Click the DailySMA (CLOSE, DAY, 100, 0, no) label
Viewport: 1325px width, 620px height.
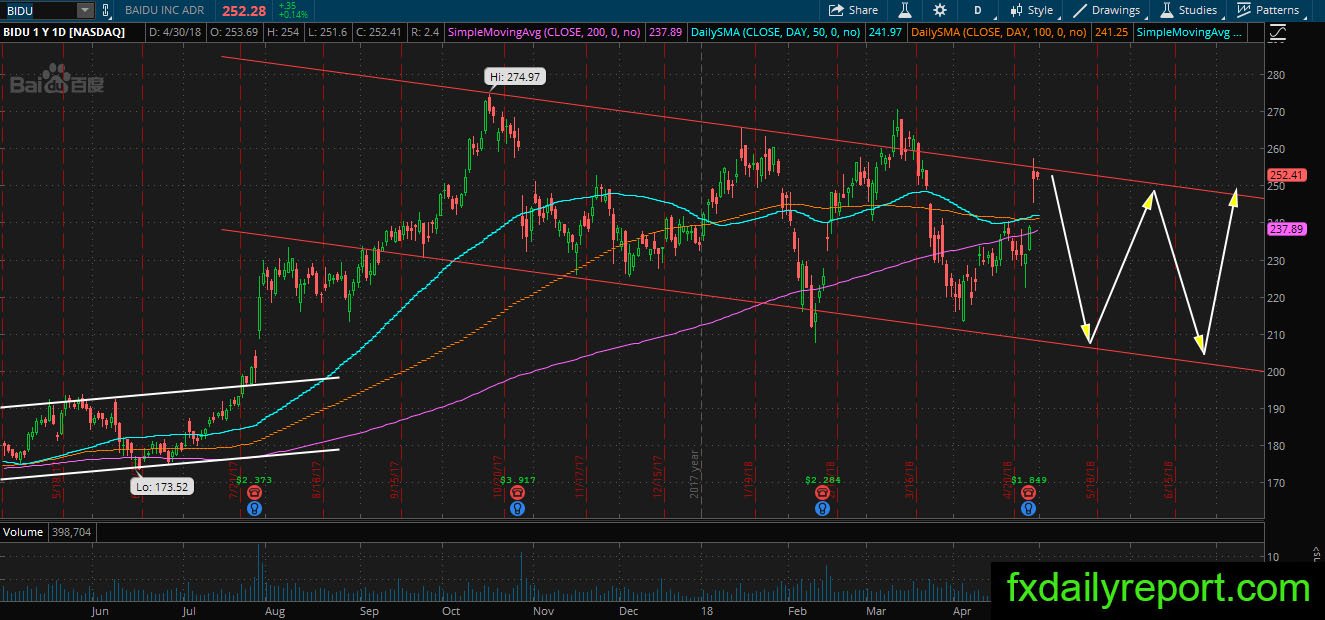pos(997,33)
